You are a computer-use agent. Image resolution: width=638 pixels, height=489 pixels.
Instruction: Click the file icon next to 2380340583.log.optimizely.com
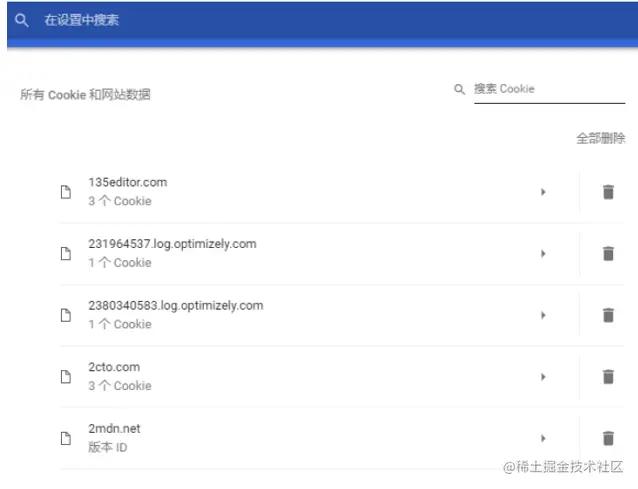(x=66, y=315)
